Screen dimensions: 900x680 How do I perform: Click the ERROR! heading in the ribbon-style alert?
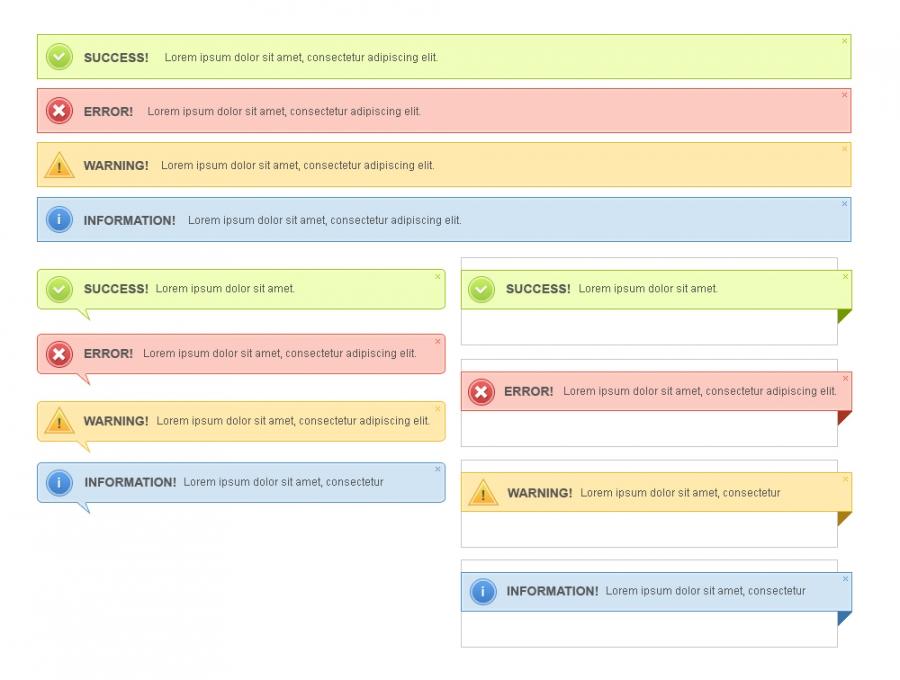[x=528, y=391]
